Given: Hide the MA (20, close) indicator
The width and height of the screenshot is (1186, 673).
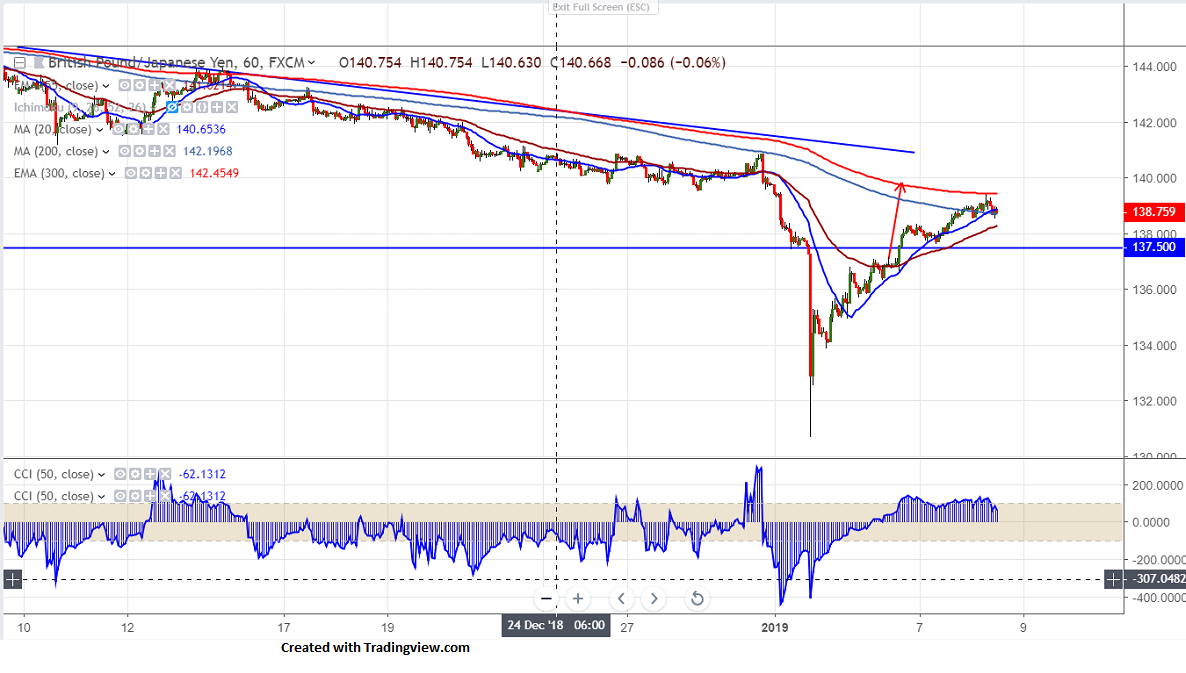Looking at the screenshot, I should 119,129.
